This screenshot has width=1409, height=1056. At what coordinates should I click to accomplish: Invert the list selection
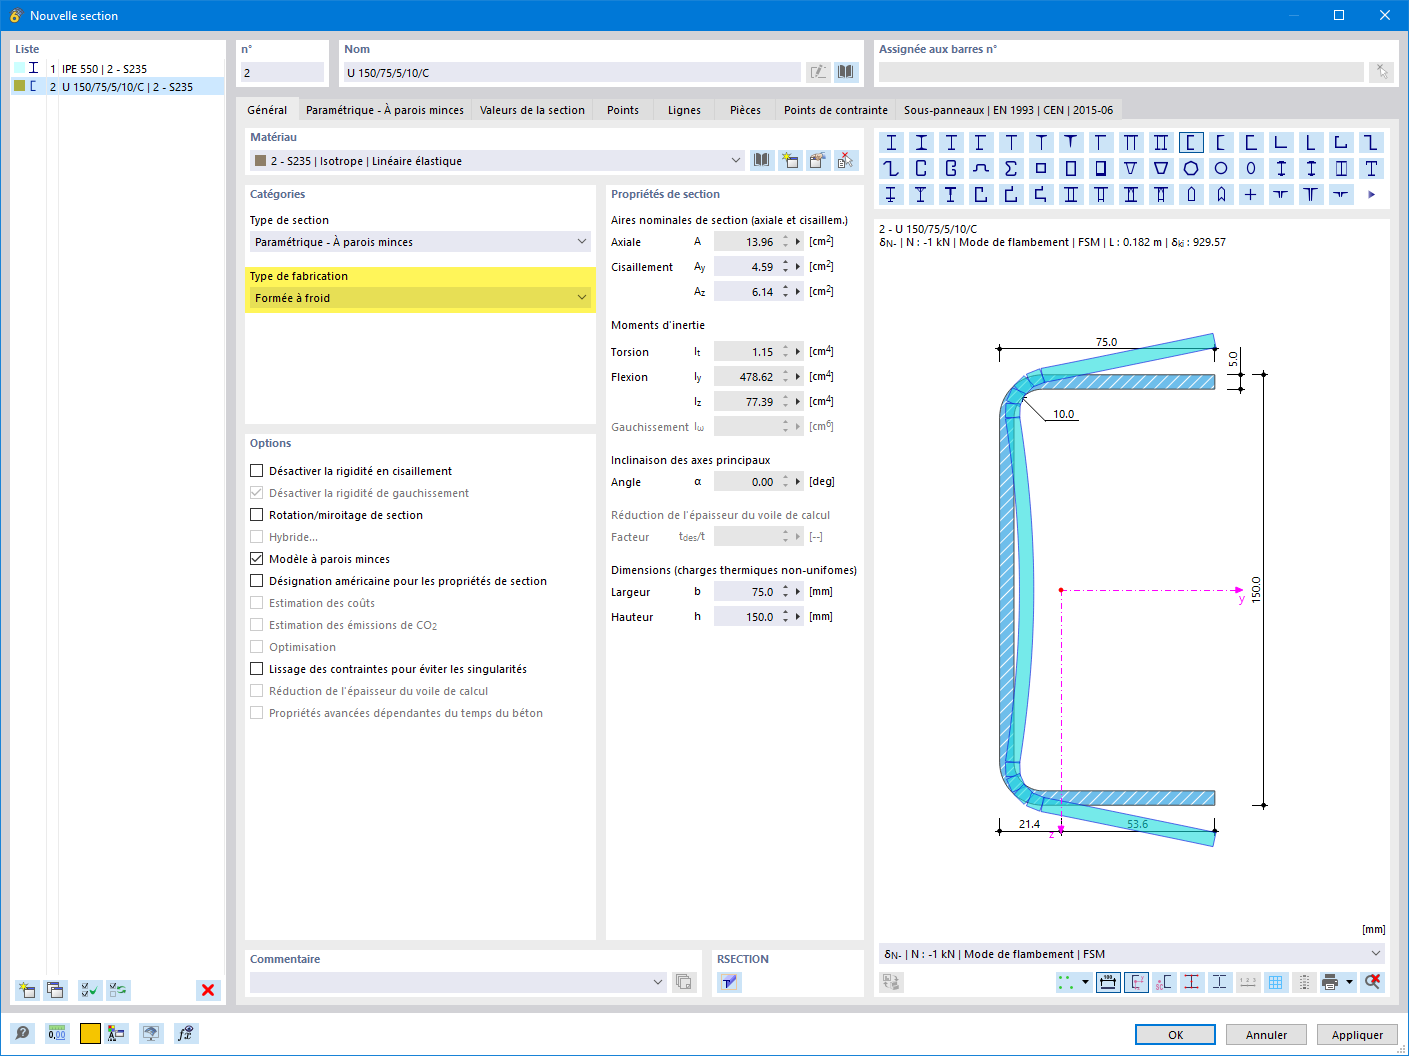(x=118, y=990)
